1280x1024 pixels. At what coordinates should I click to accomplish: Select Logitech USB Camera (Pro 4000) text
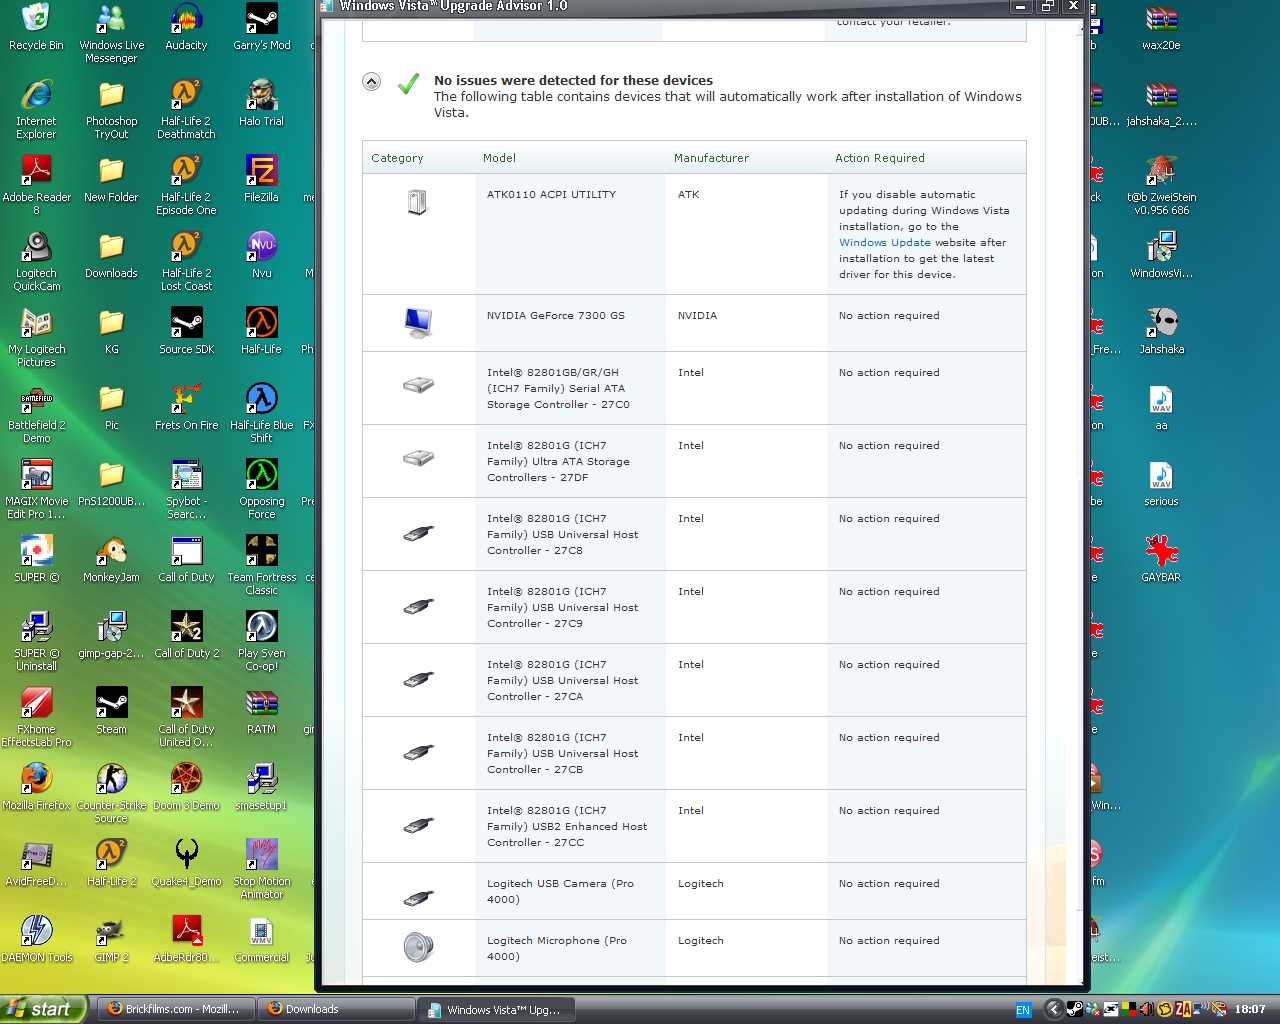560,892
